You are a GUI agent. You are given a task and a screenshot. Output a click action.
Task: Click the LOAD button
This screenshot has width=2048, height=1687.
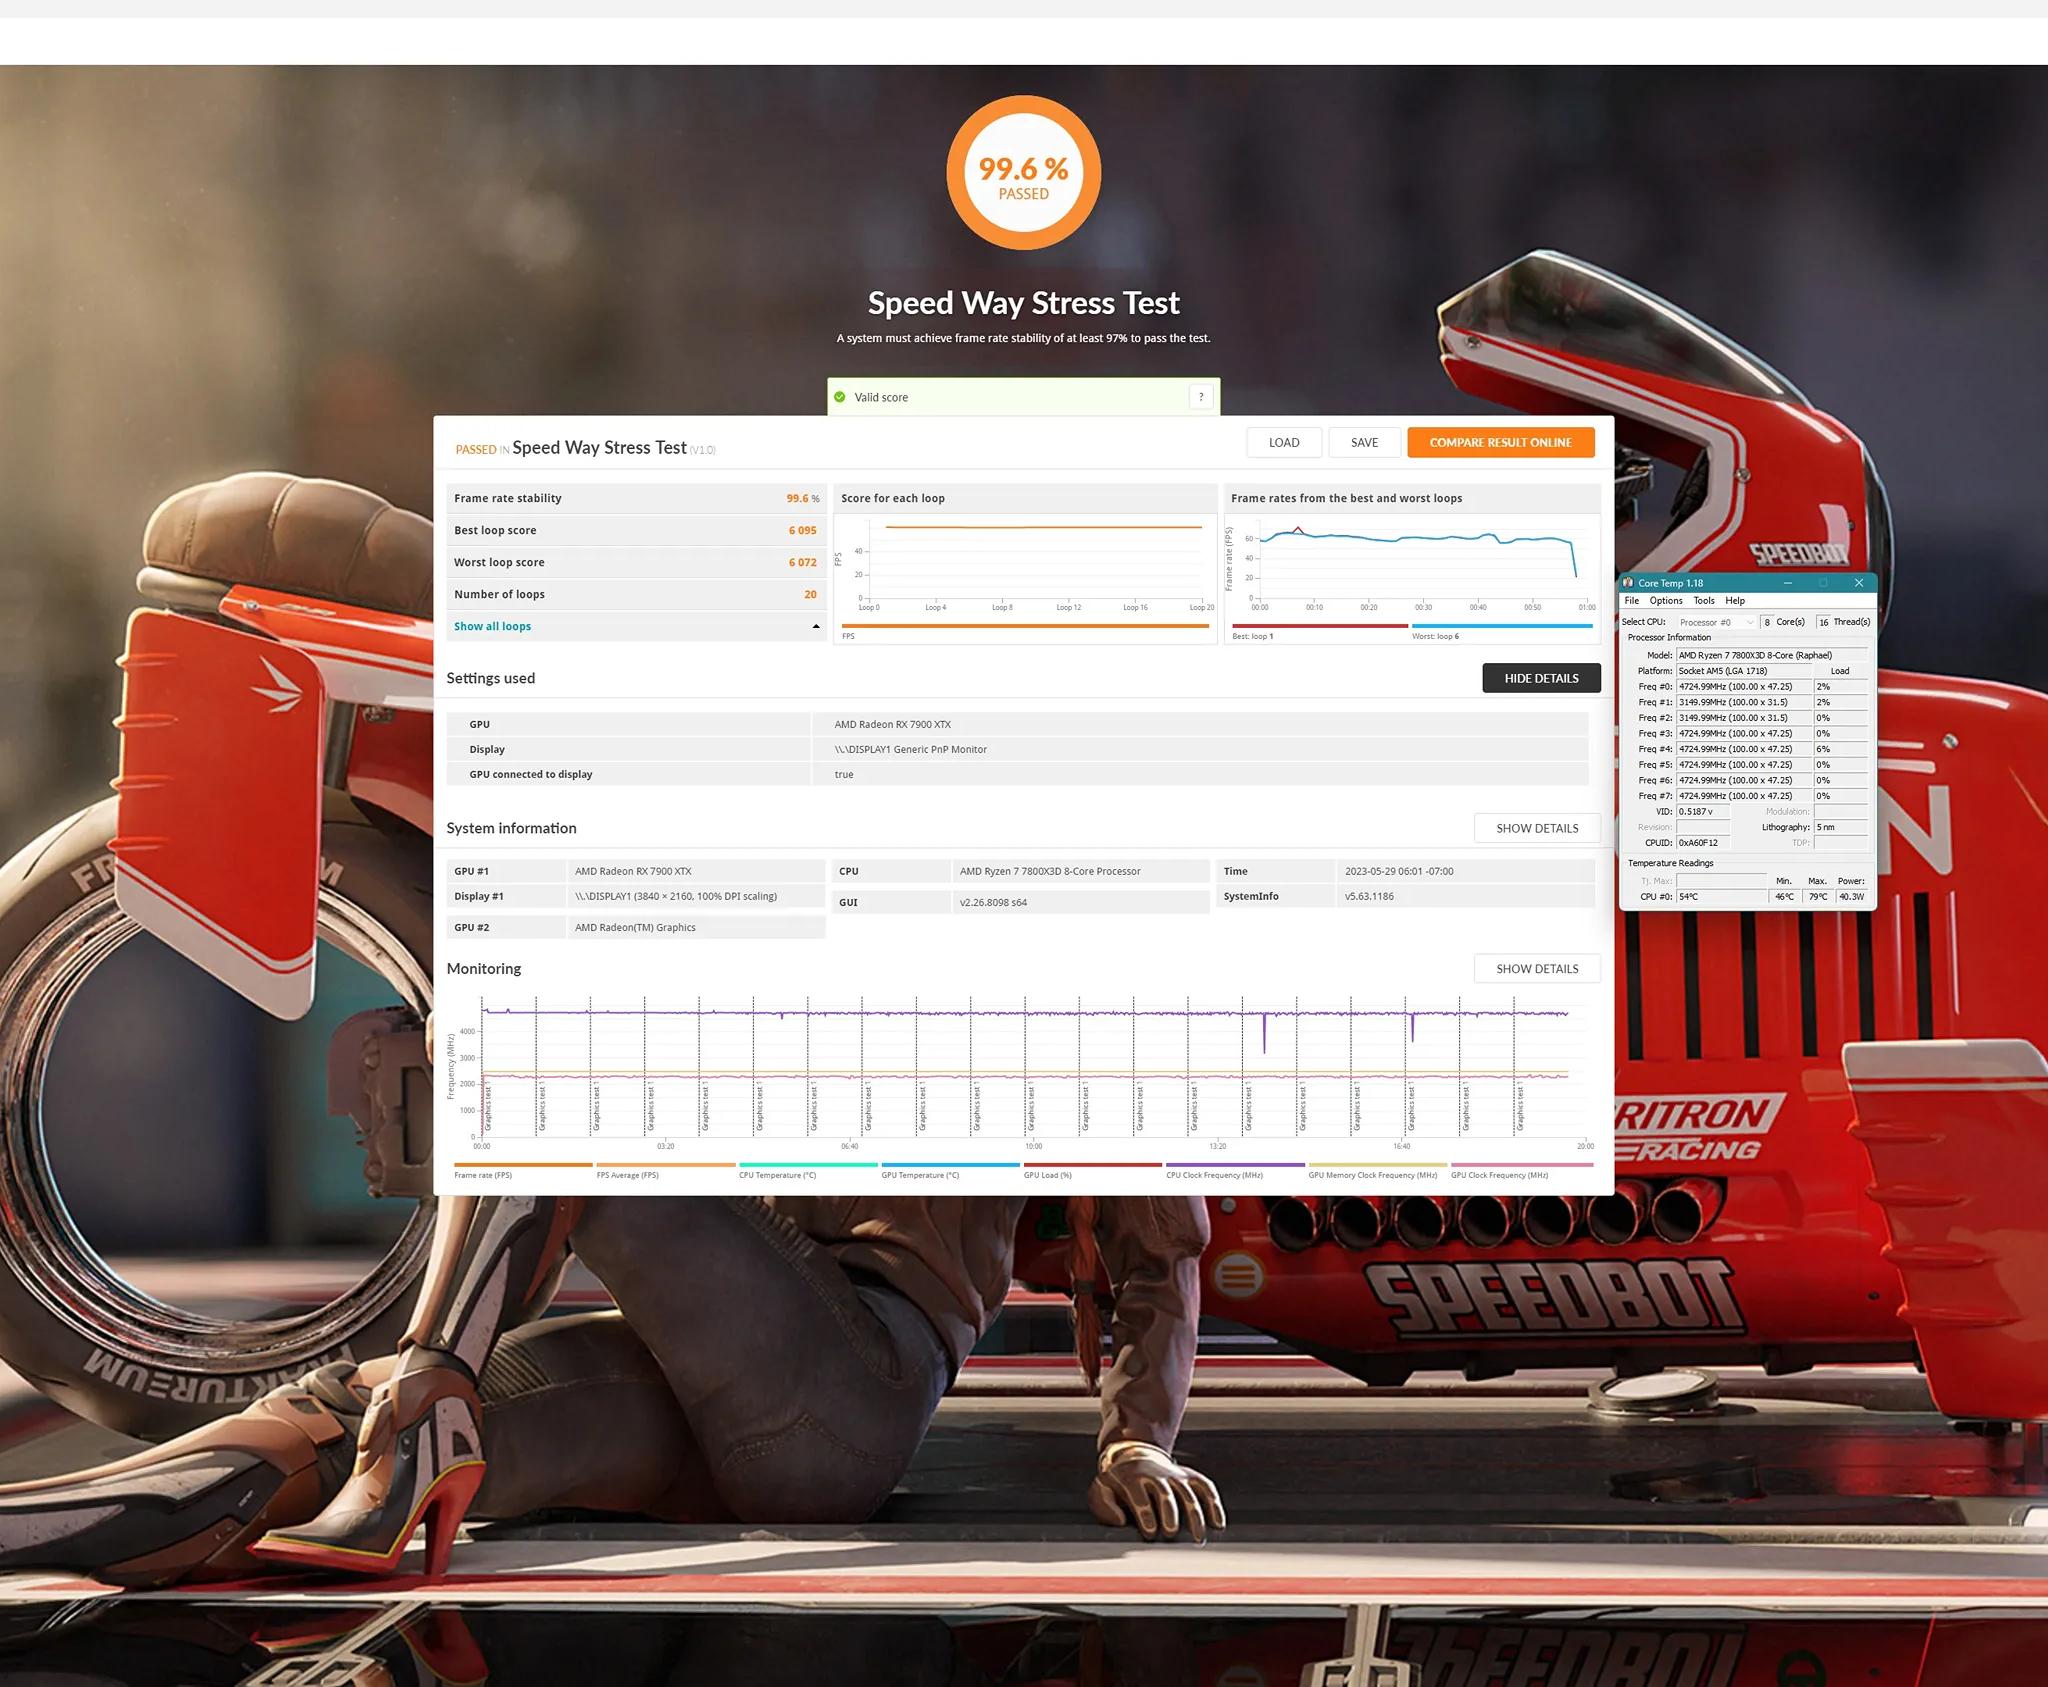click(x=1284, y=442)
